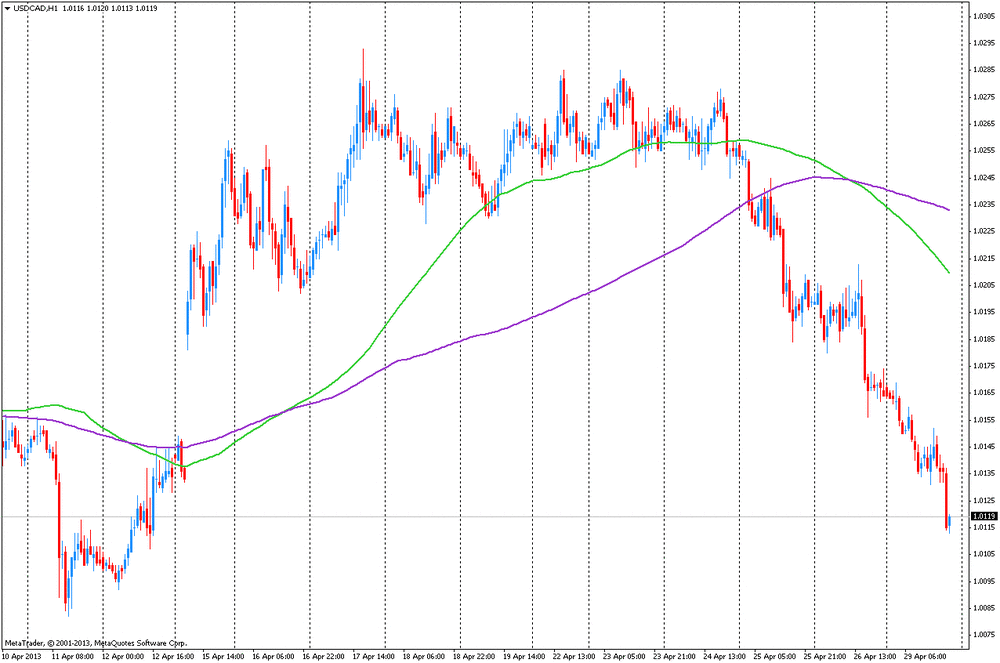Click the 1.0155 price scale label

[x=985, y=419]
